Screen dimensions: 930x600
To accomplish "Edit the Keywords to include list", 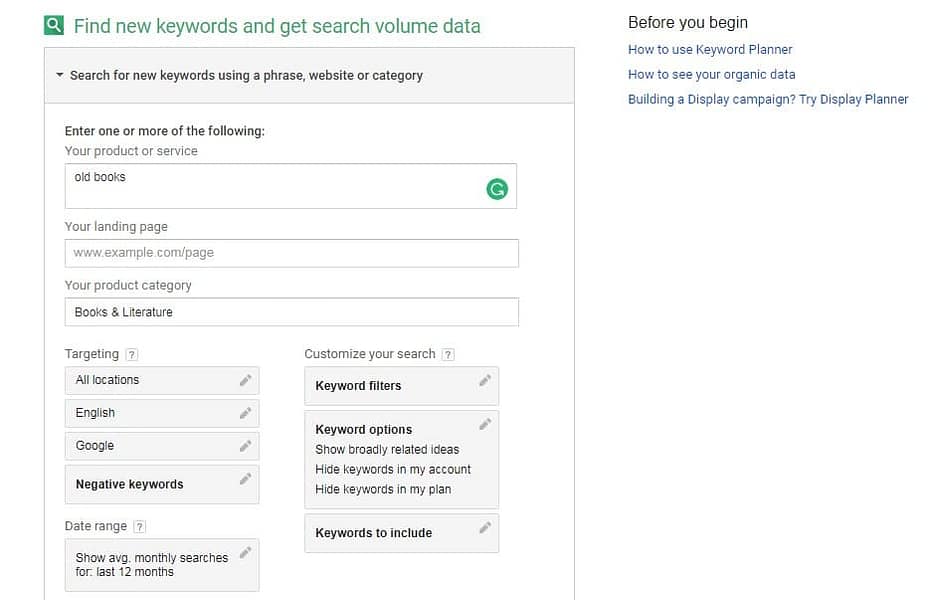I will tap(484, 528).
